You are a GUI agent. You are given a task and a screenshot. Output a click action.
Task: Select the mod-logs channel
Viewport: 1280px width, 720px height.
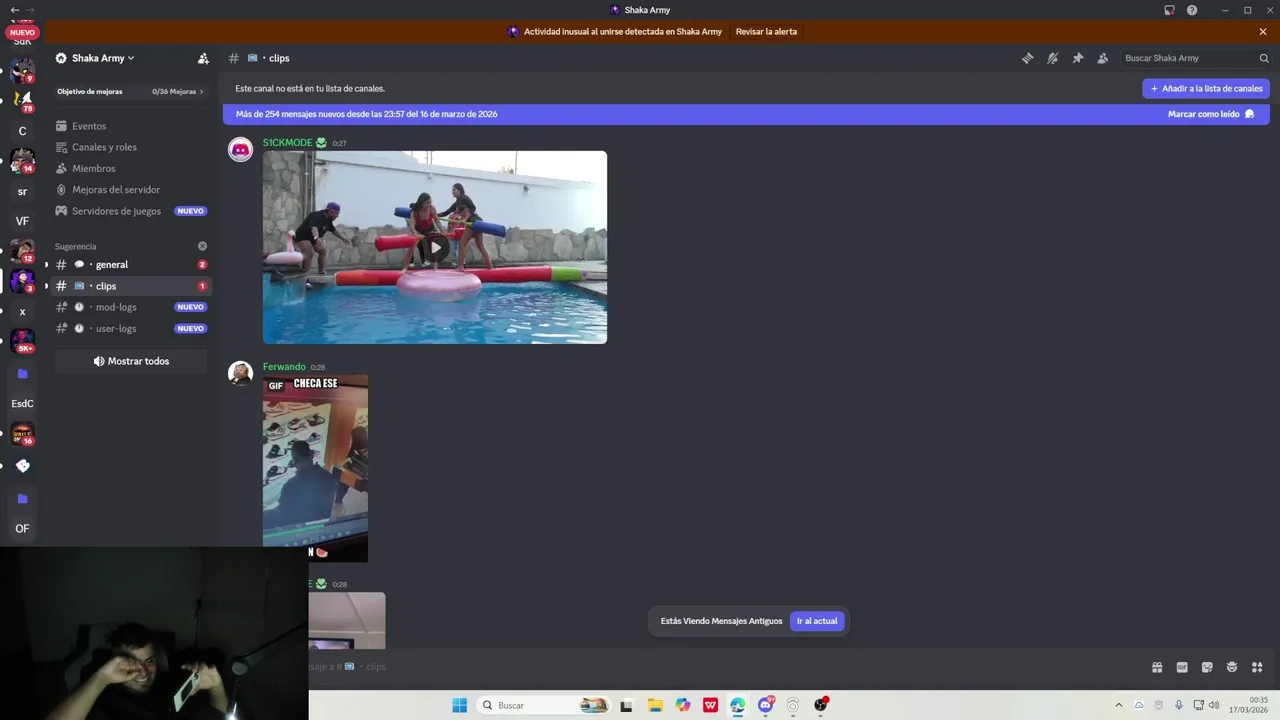tap(130, 307)
